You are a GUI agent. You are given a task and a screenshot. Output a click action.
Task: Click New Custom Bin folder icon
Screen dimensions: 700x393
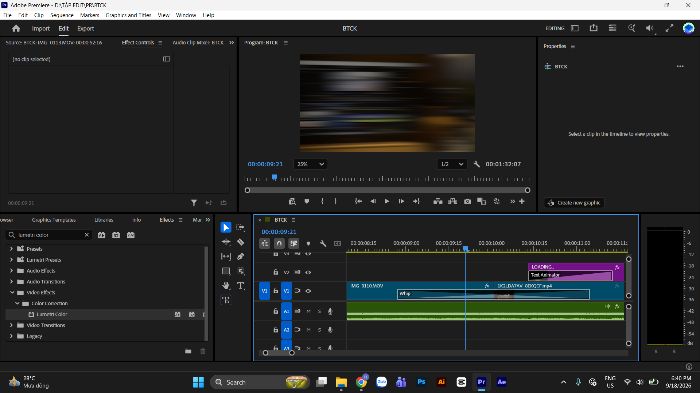[188, 351]
